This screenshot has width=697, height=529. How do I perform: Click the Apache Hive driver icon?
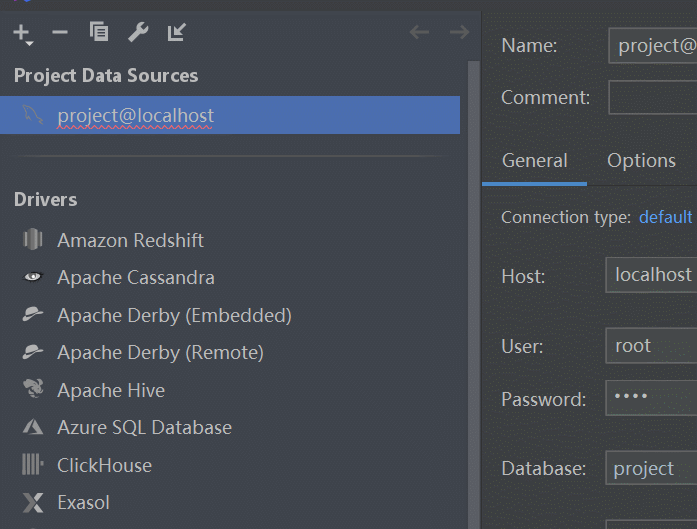[33, 389]
